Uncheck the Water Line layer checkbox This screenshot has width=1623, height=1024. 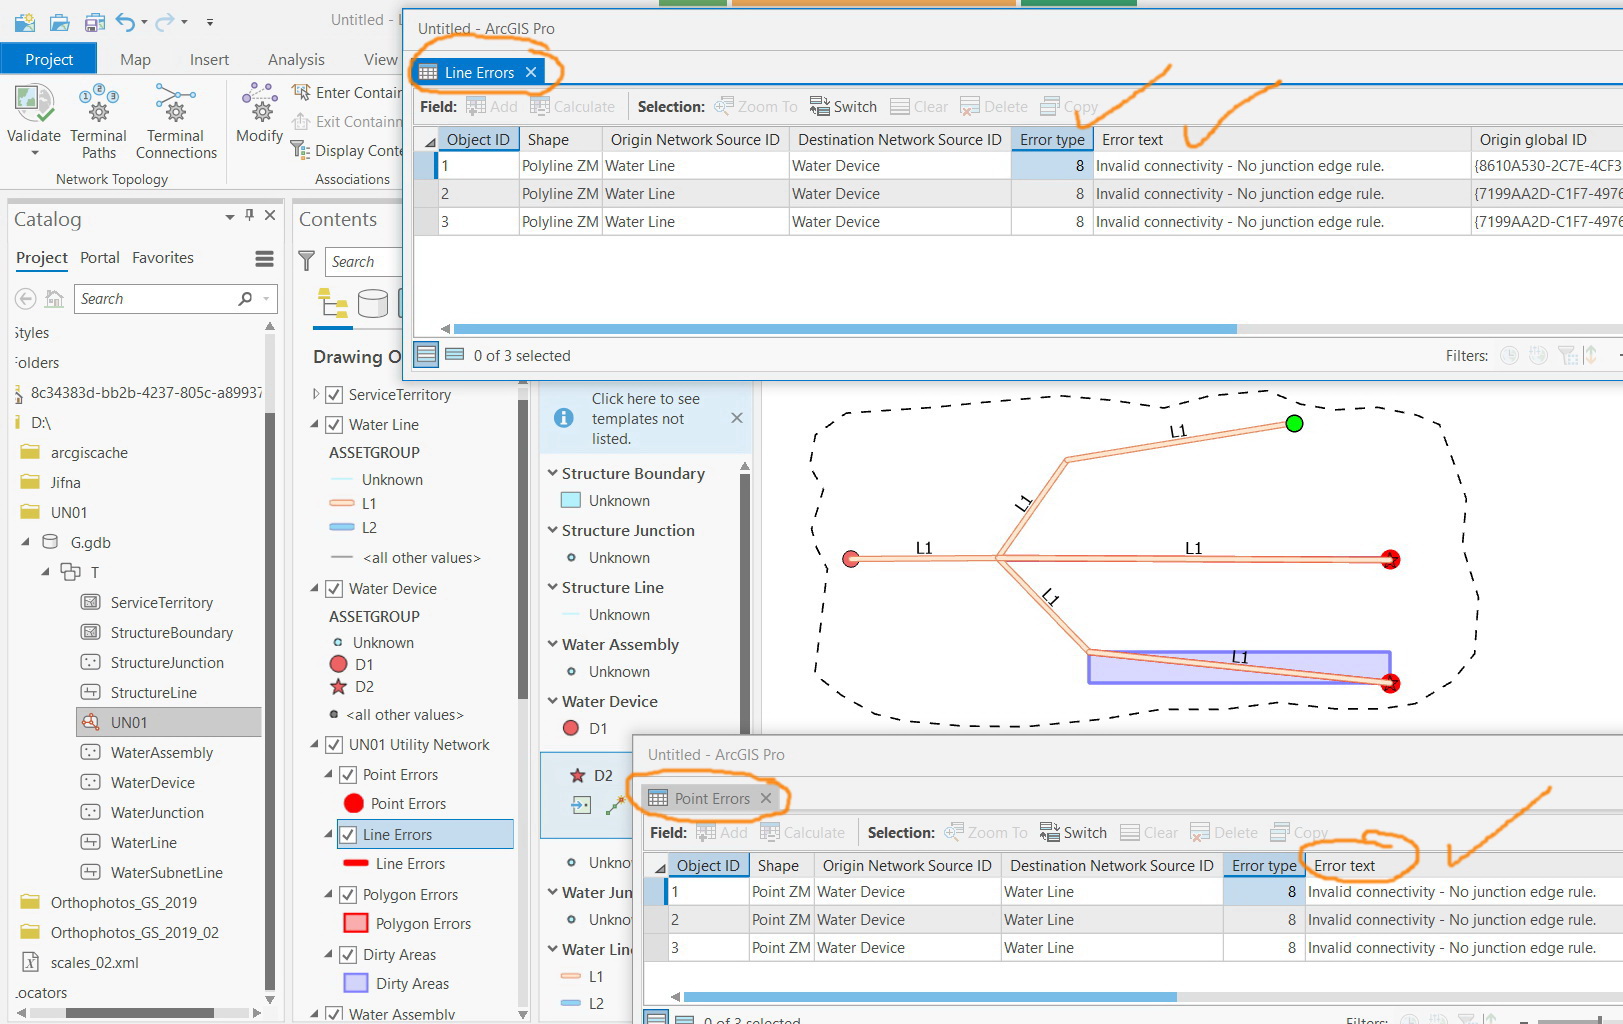tap(334, 425)
